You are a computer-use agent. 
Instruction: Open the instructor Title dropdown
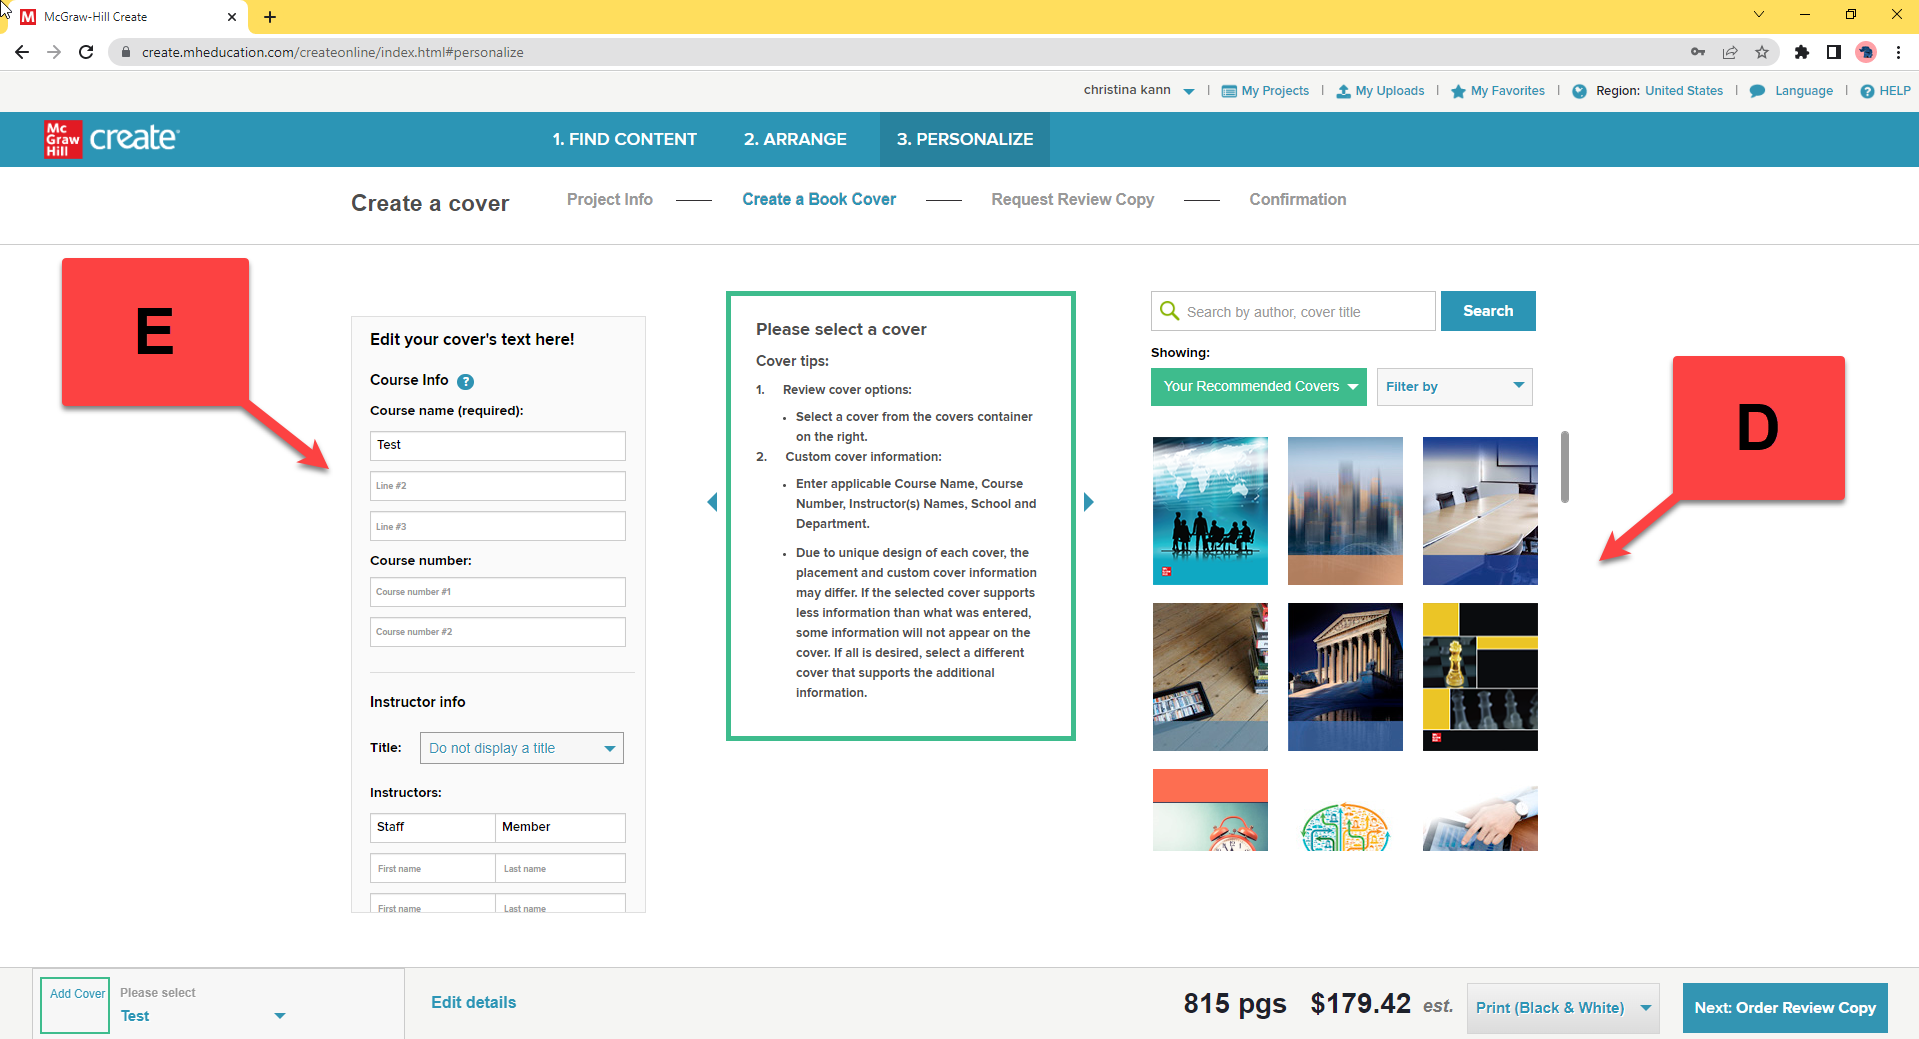tap(521, 748)
